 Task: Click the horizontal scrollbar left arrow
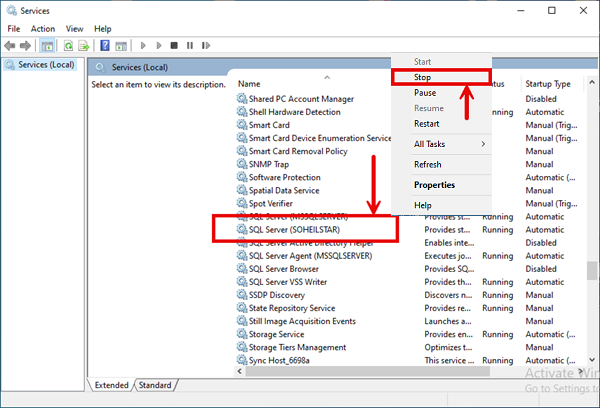tap(240, 371)
